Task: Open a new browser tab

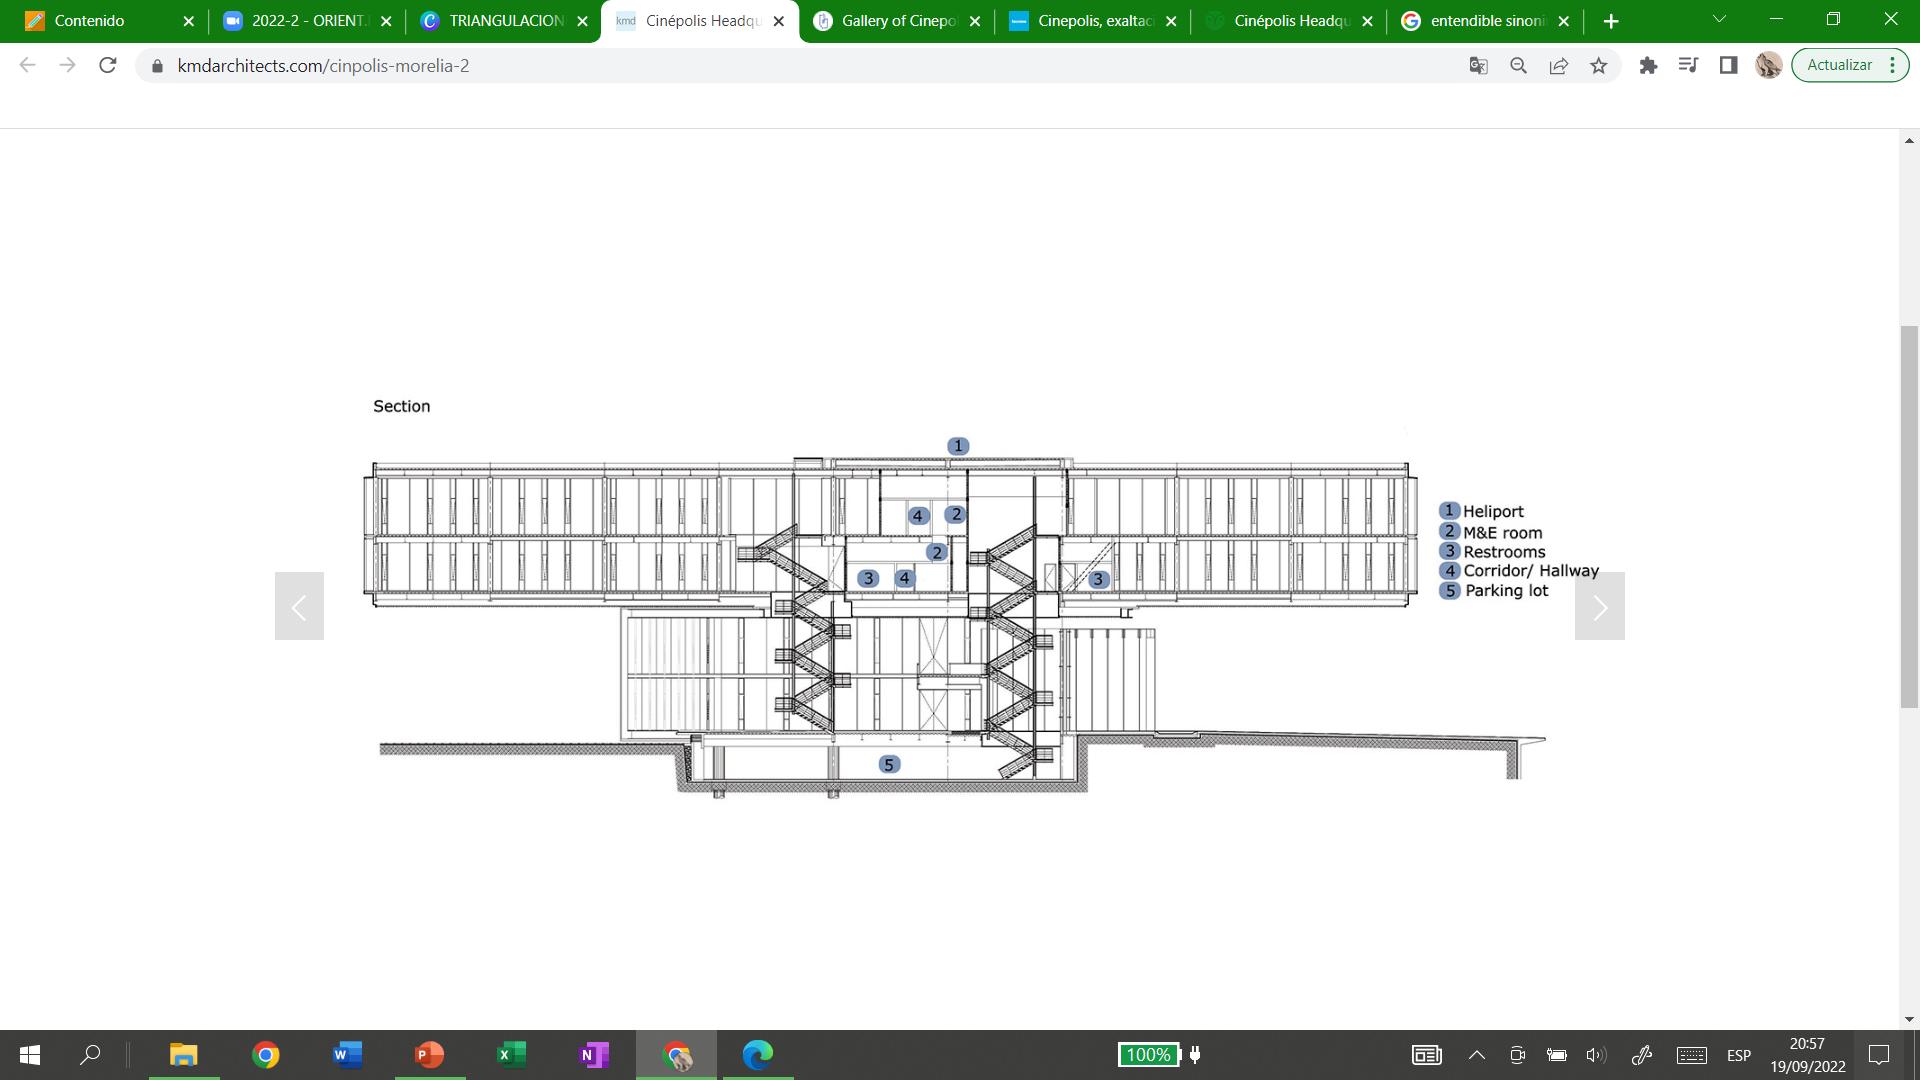Action: pos(1610,21)
